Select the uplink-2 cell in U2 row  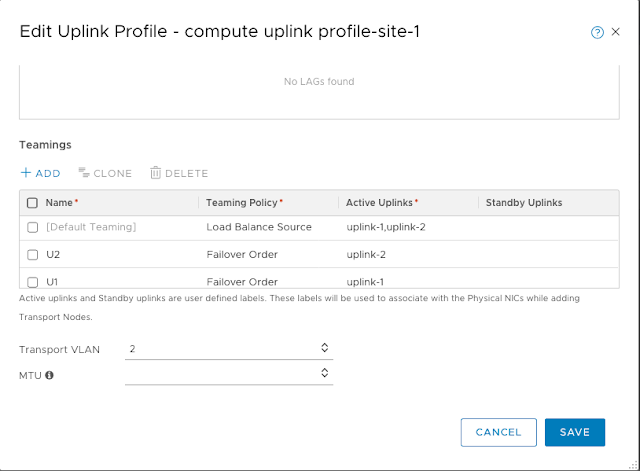click(x=365, y=254)
